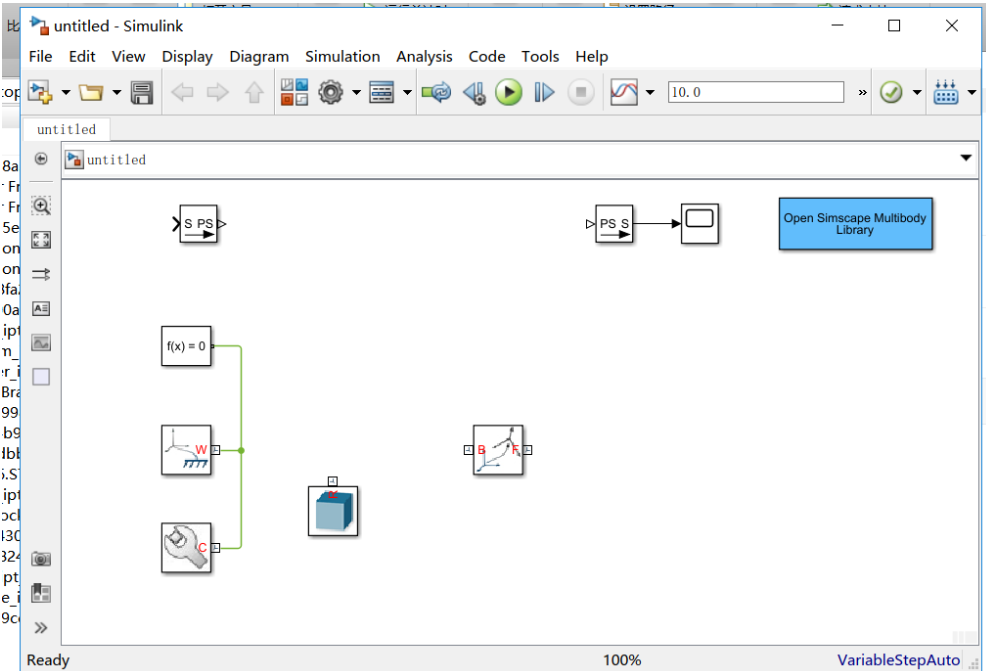
Task: Expand the Build Model dropdown arrow
Action: tap(972, 92)
